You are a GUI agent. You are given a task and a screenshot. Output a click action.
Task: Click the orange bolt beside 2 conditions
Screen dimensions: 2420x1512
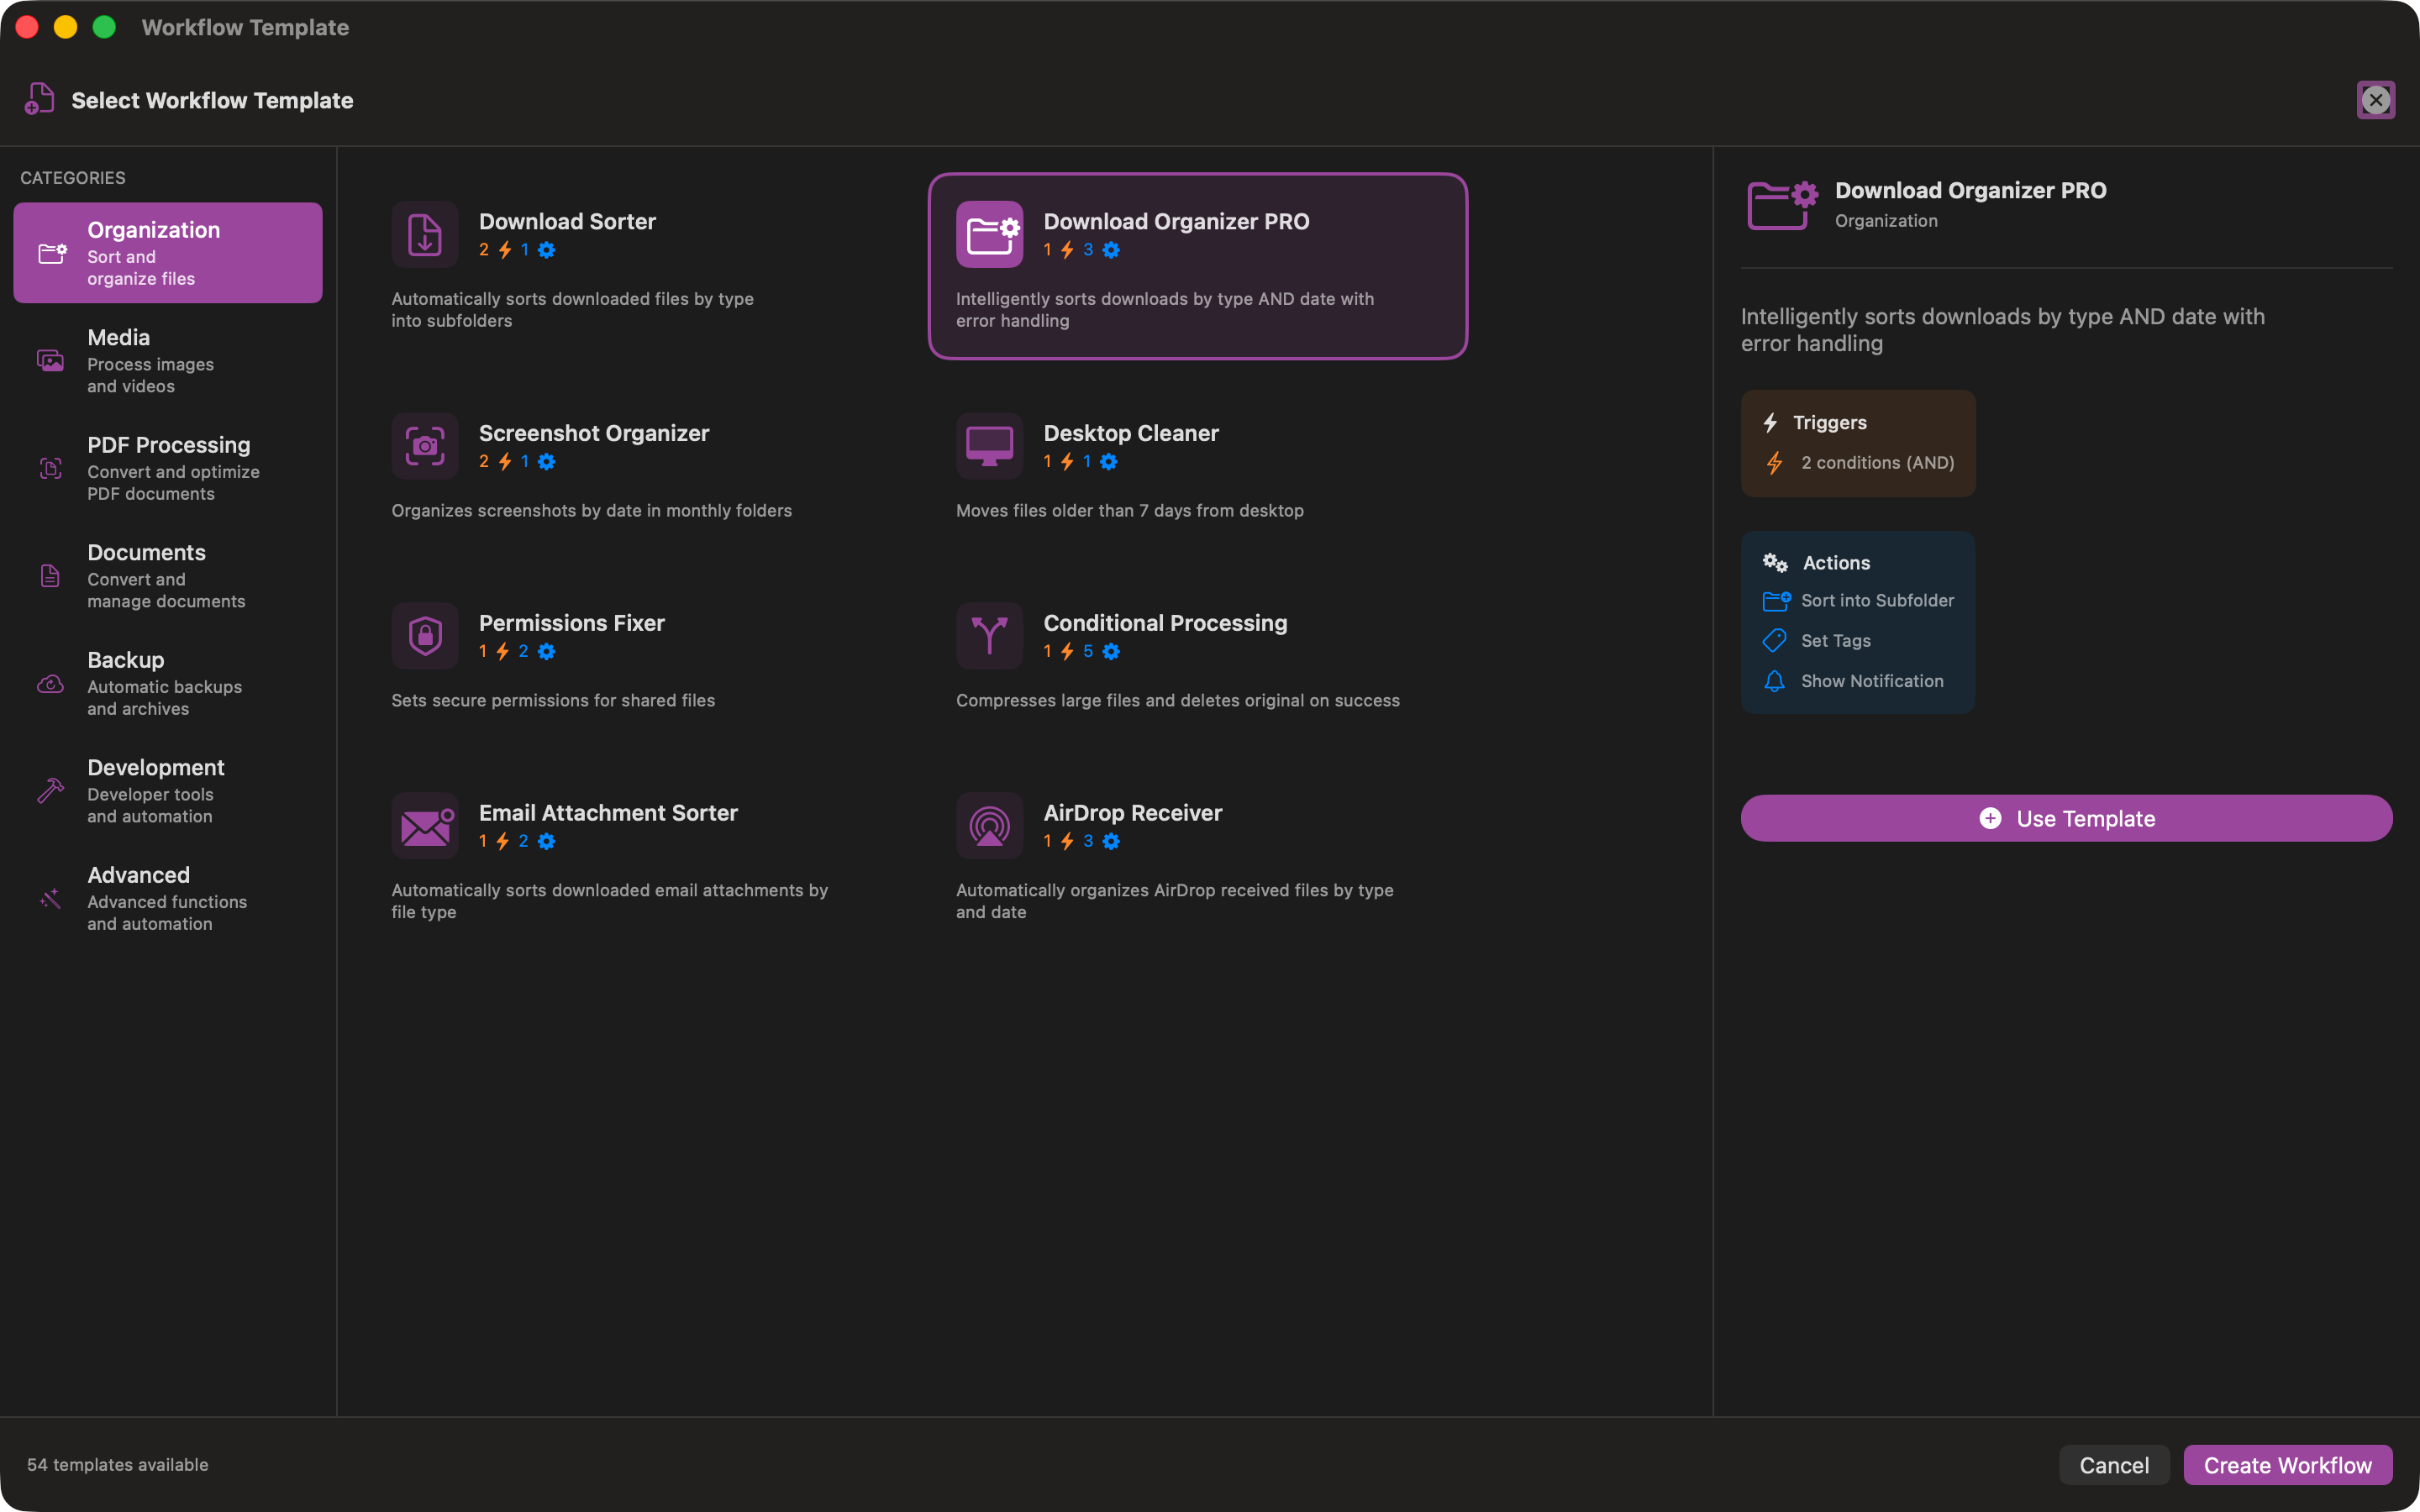pyautogui.click(x=1775, y=462)
